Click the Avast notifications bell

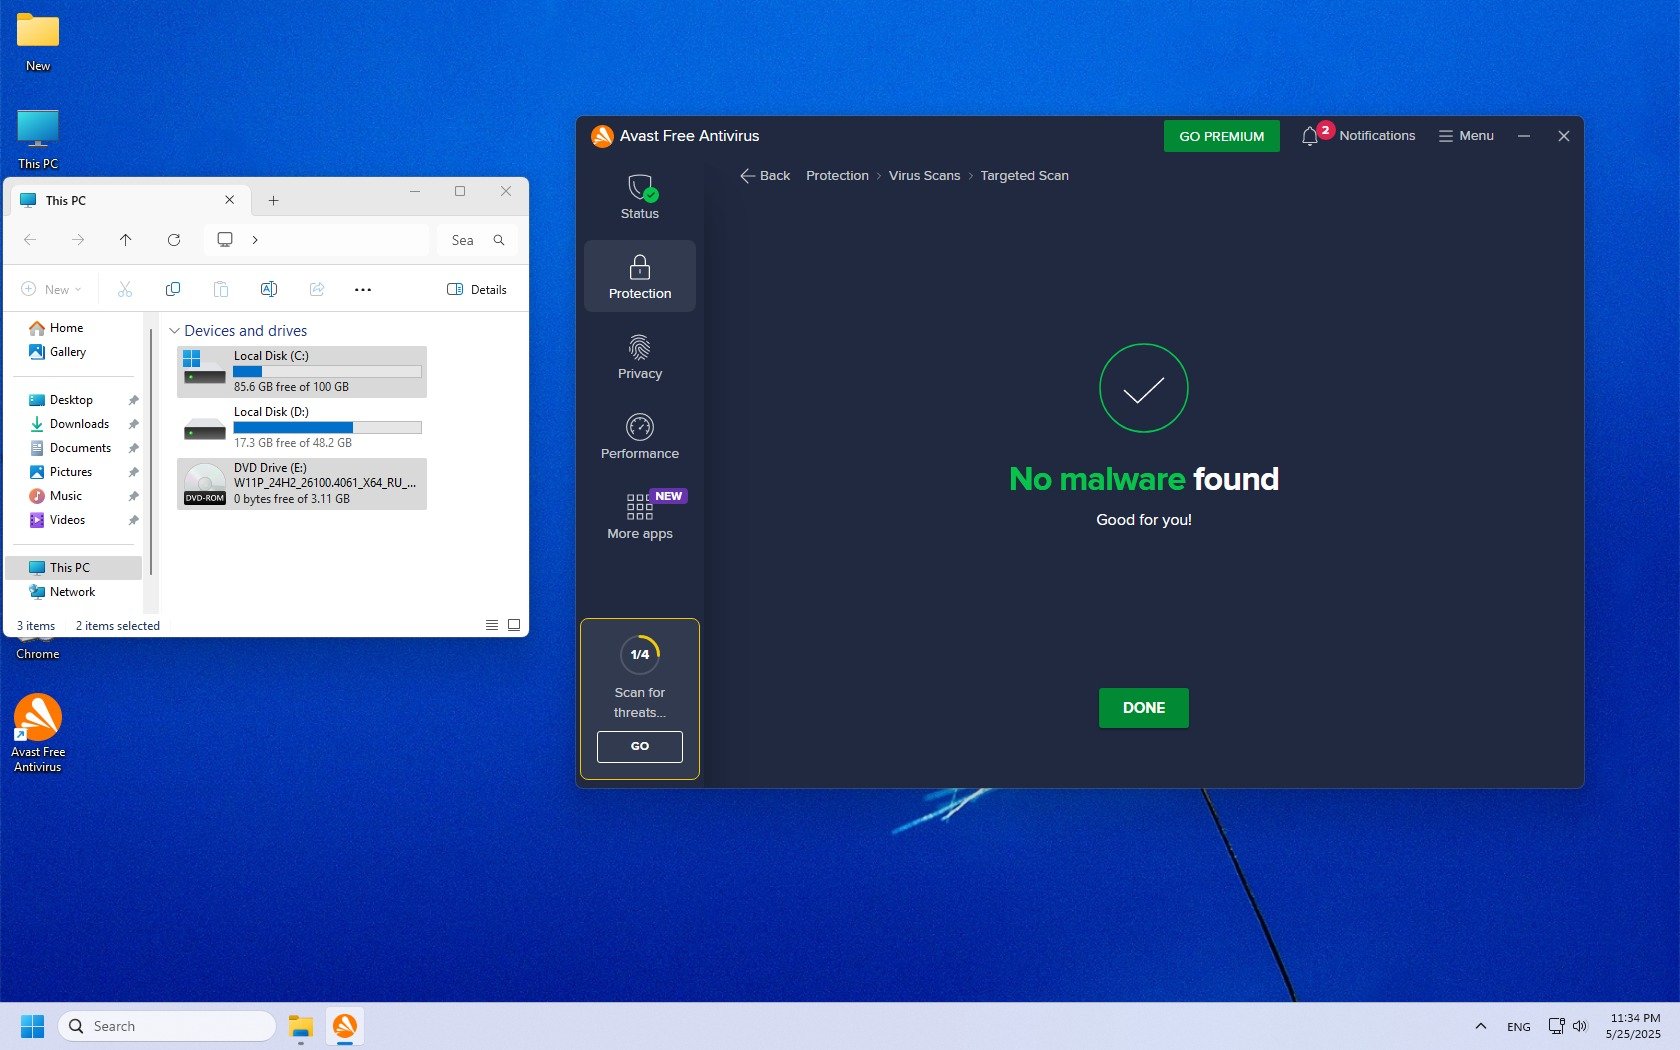tap(1310, 136)
